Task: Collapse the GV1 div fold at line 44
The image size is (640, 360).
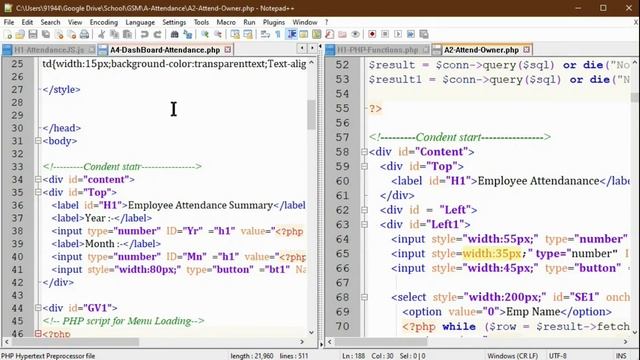Action: (x=38, y=308)
